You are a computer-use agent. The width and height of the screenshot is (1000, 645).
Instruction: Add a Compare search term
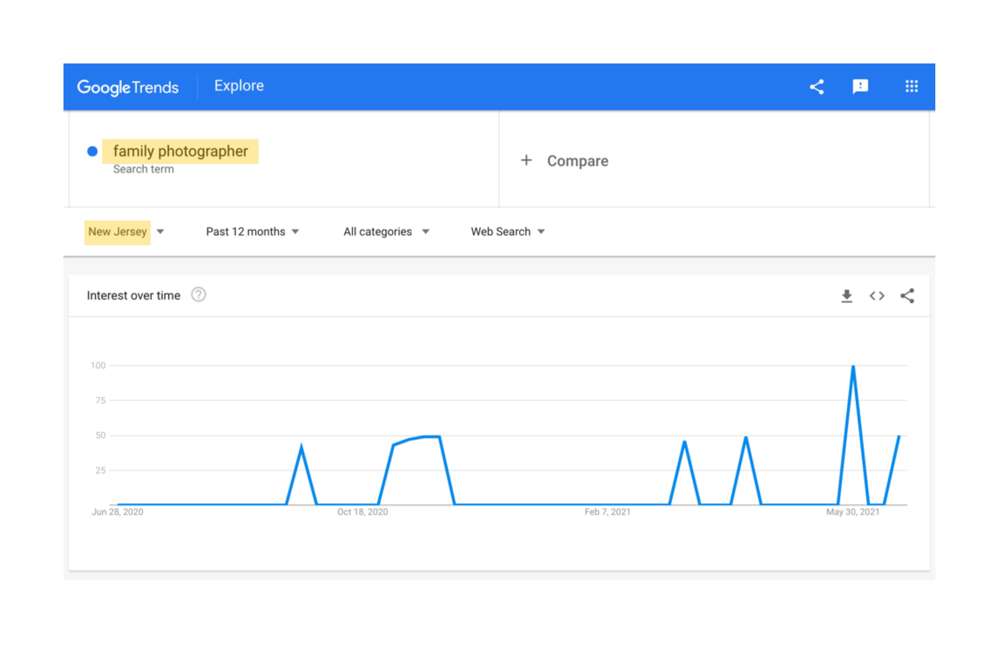click(577, 161)
